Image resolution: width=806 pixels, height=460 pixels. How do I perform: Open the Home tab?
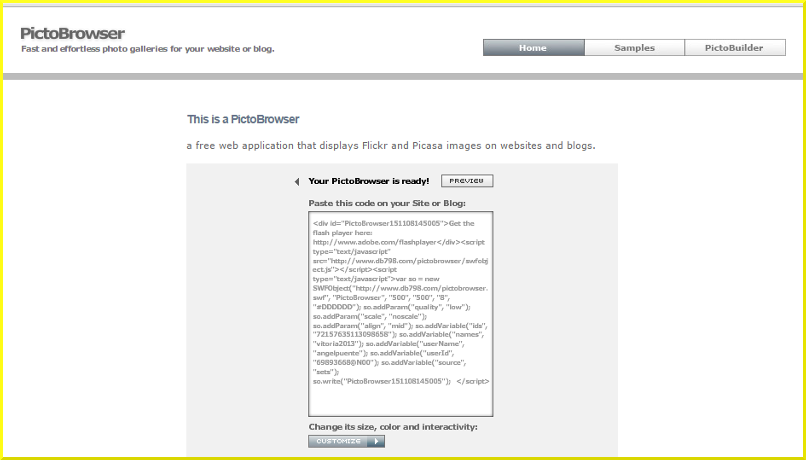click(533, 48)
